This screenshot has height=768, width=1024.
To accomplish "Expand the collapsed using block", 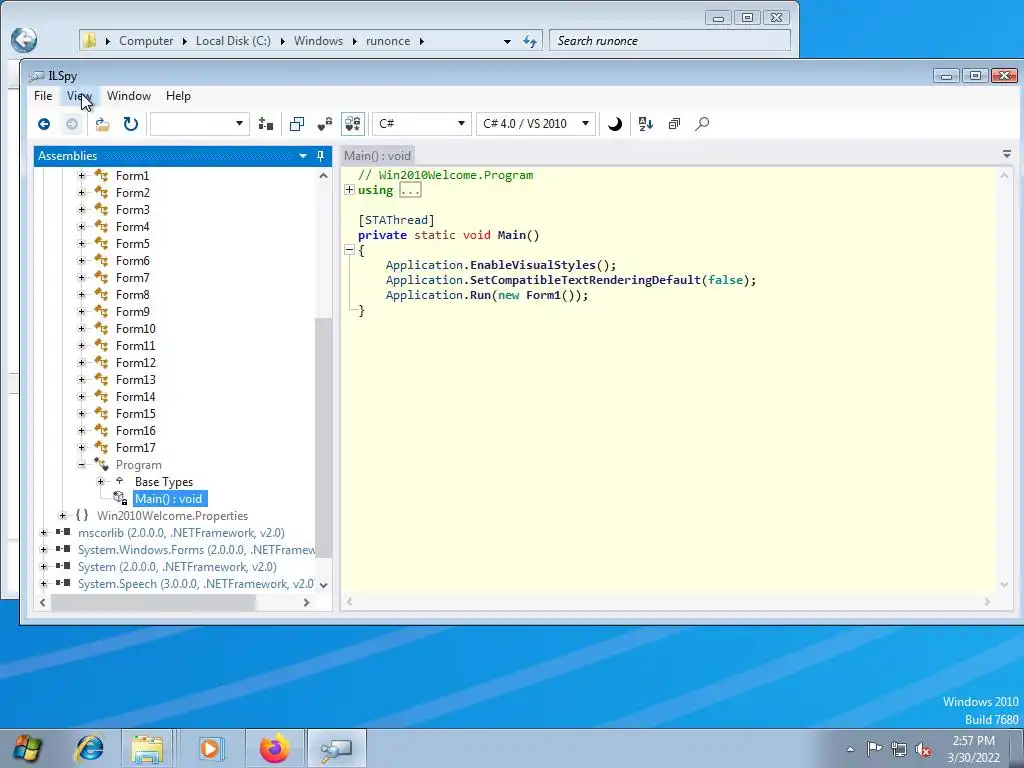I will [349, 190].
